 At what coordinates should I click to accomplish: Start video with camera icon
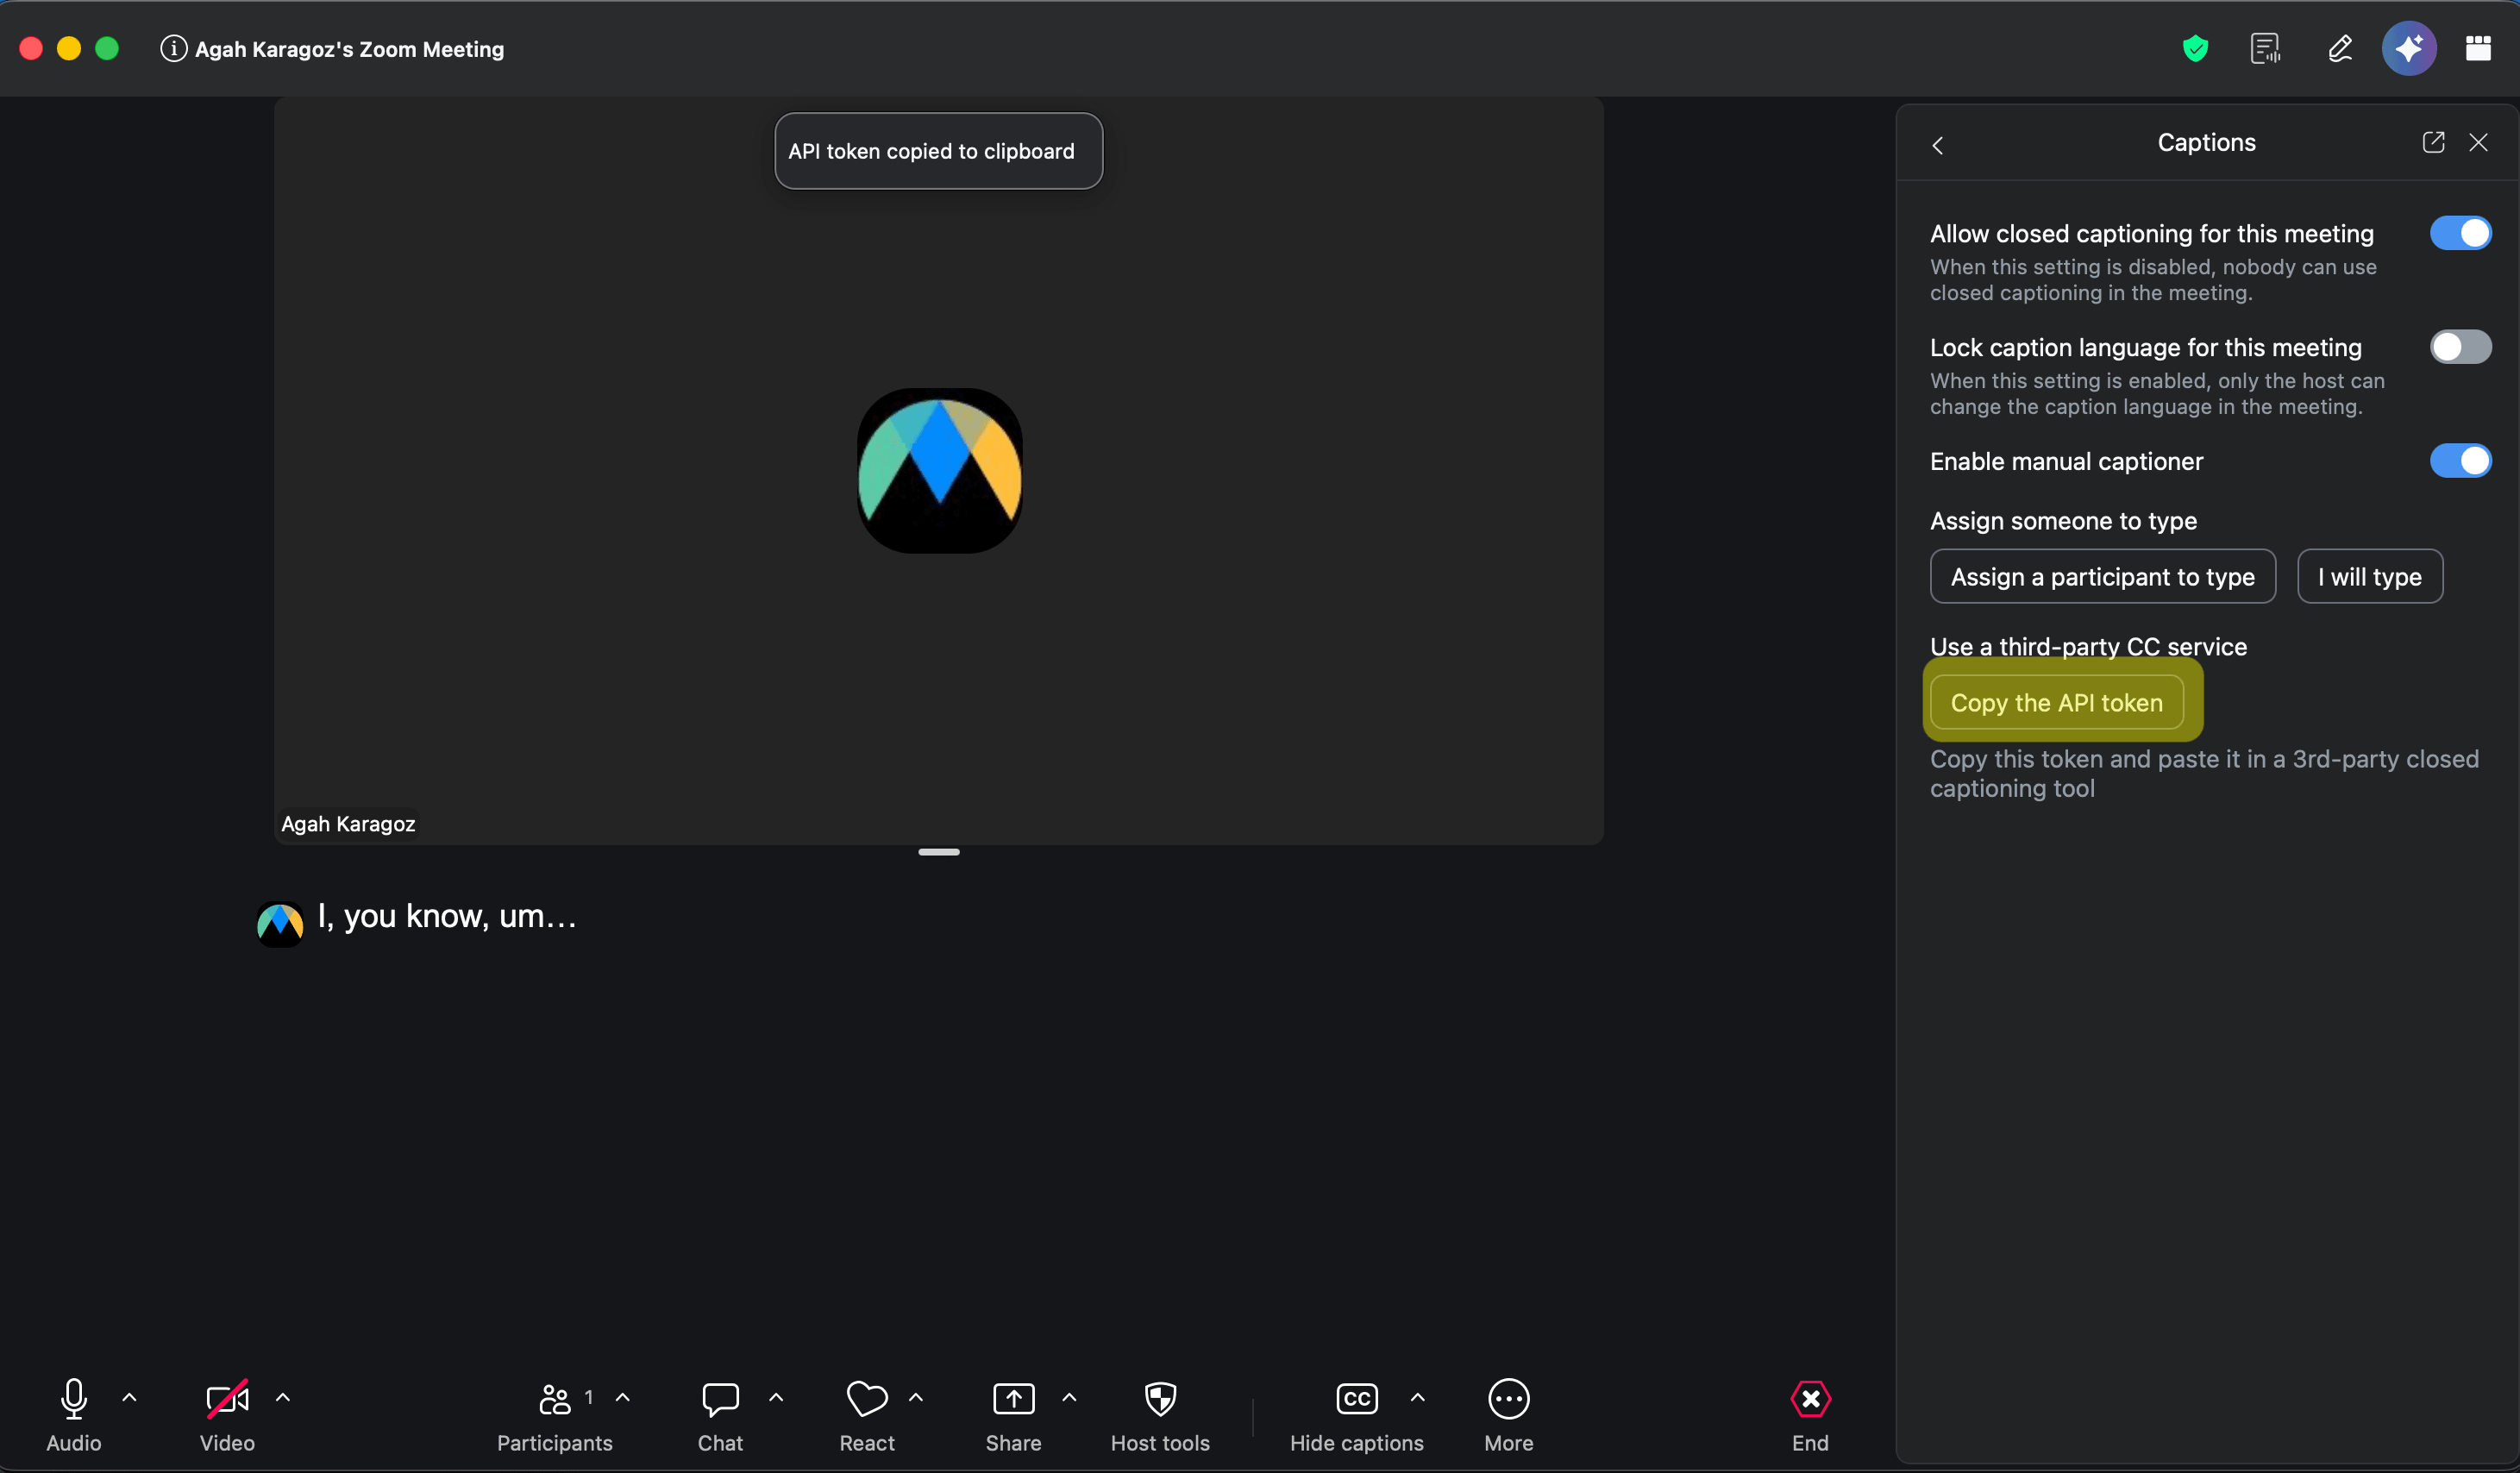[227, 1414]
